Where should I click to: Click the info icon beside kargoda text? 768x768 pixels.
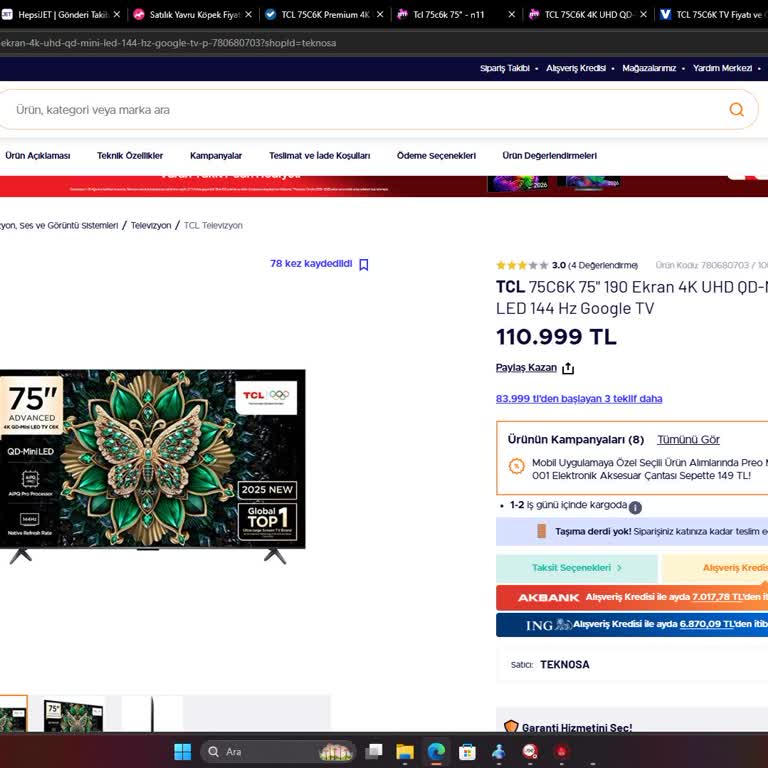[x=635, y=507]
